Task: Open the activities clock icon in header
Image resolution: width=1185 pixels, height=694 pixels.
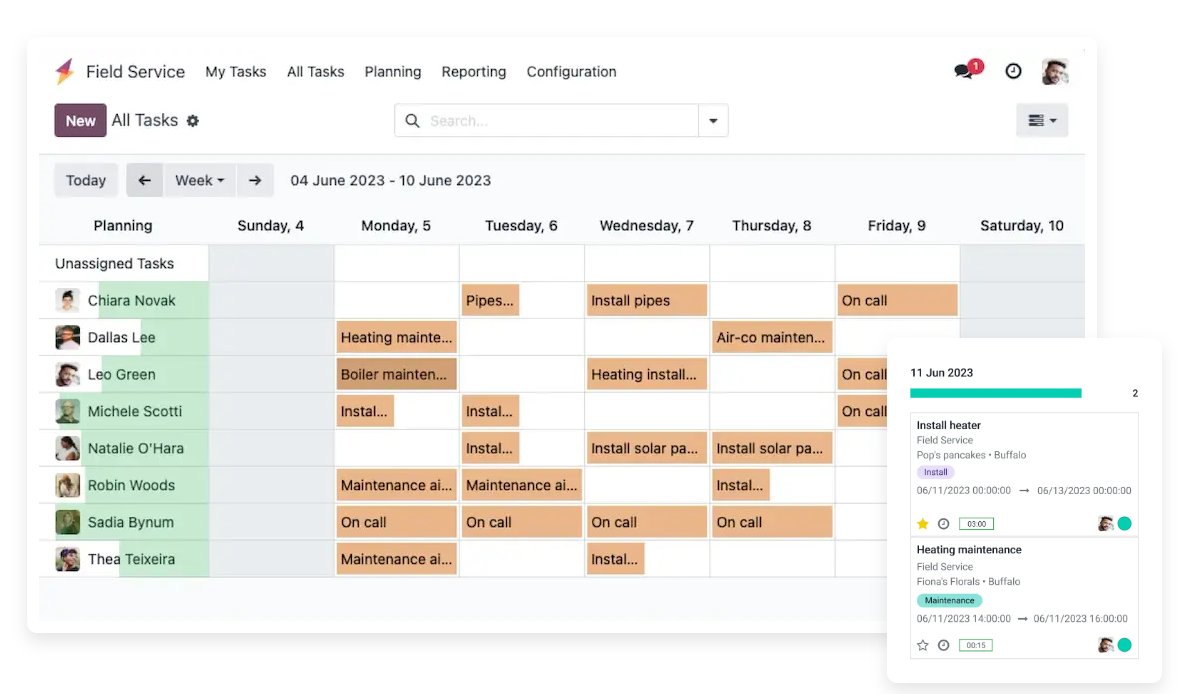Action: click(1013, 71)
